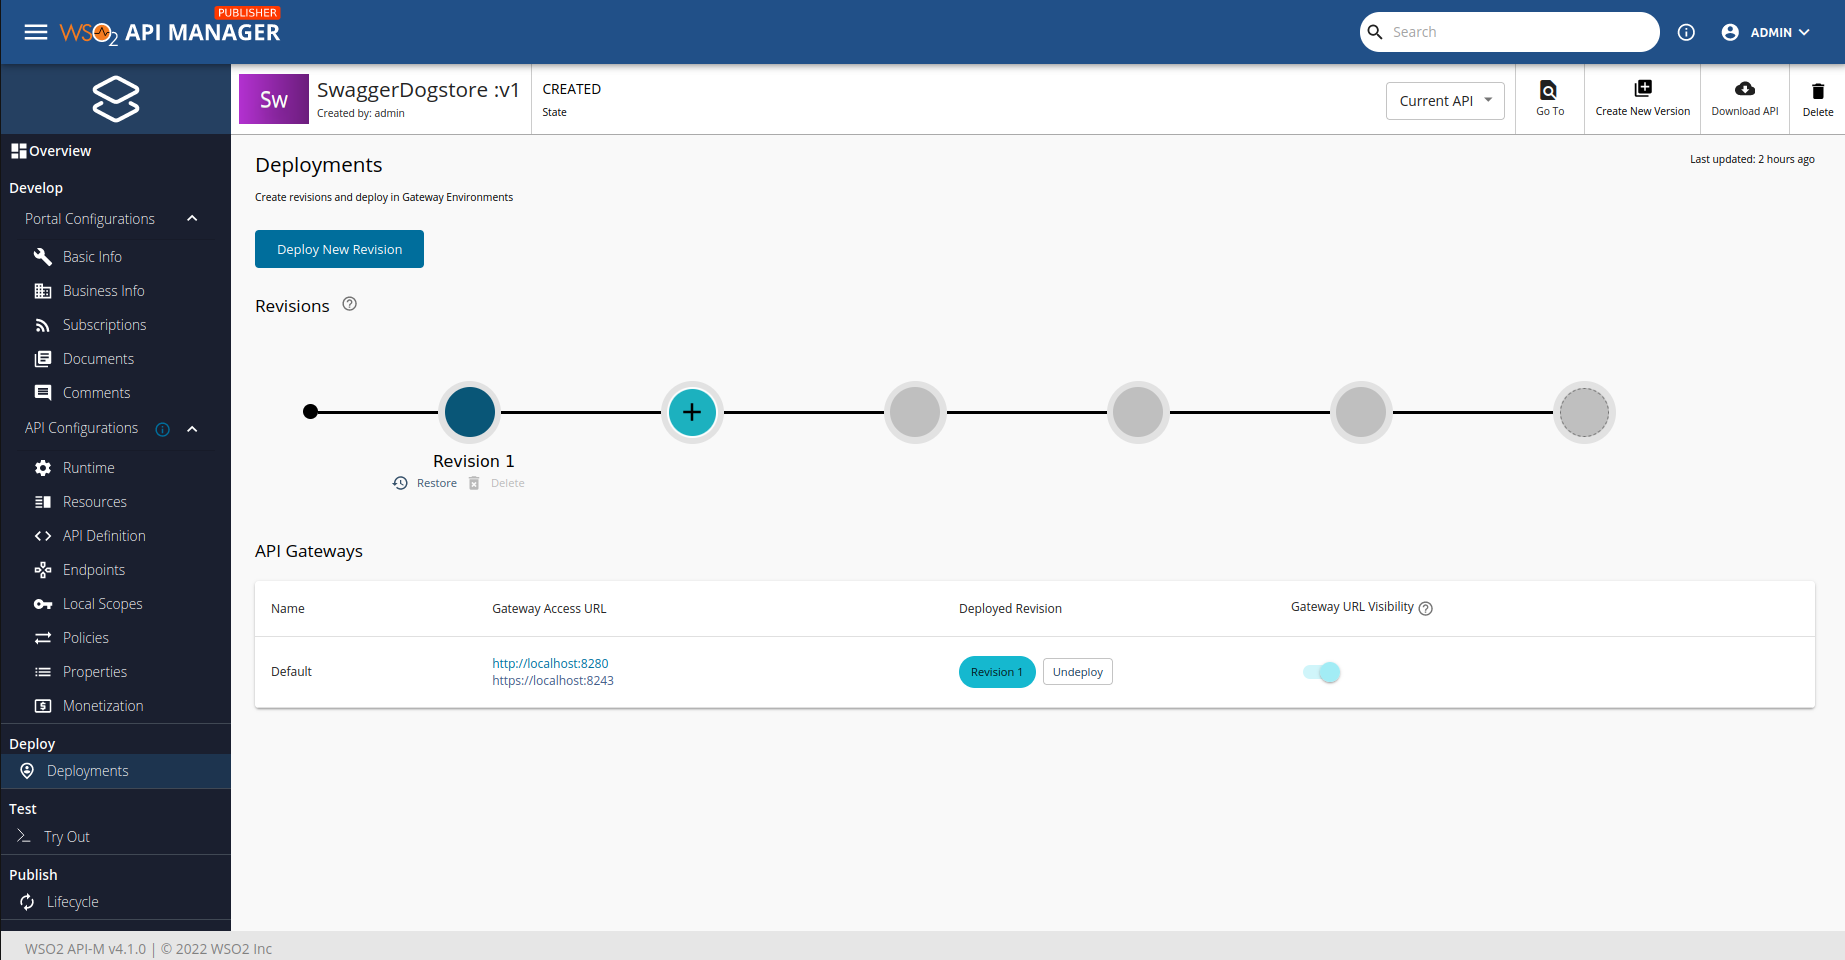Click the Restore text under Revision 1
This screenshot has width=1845, height=960.
click(x=437, y=483)
